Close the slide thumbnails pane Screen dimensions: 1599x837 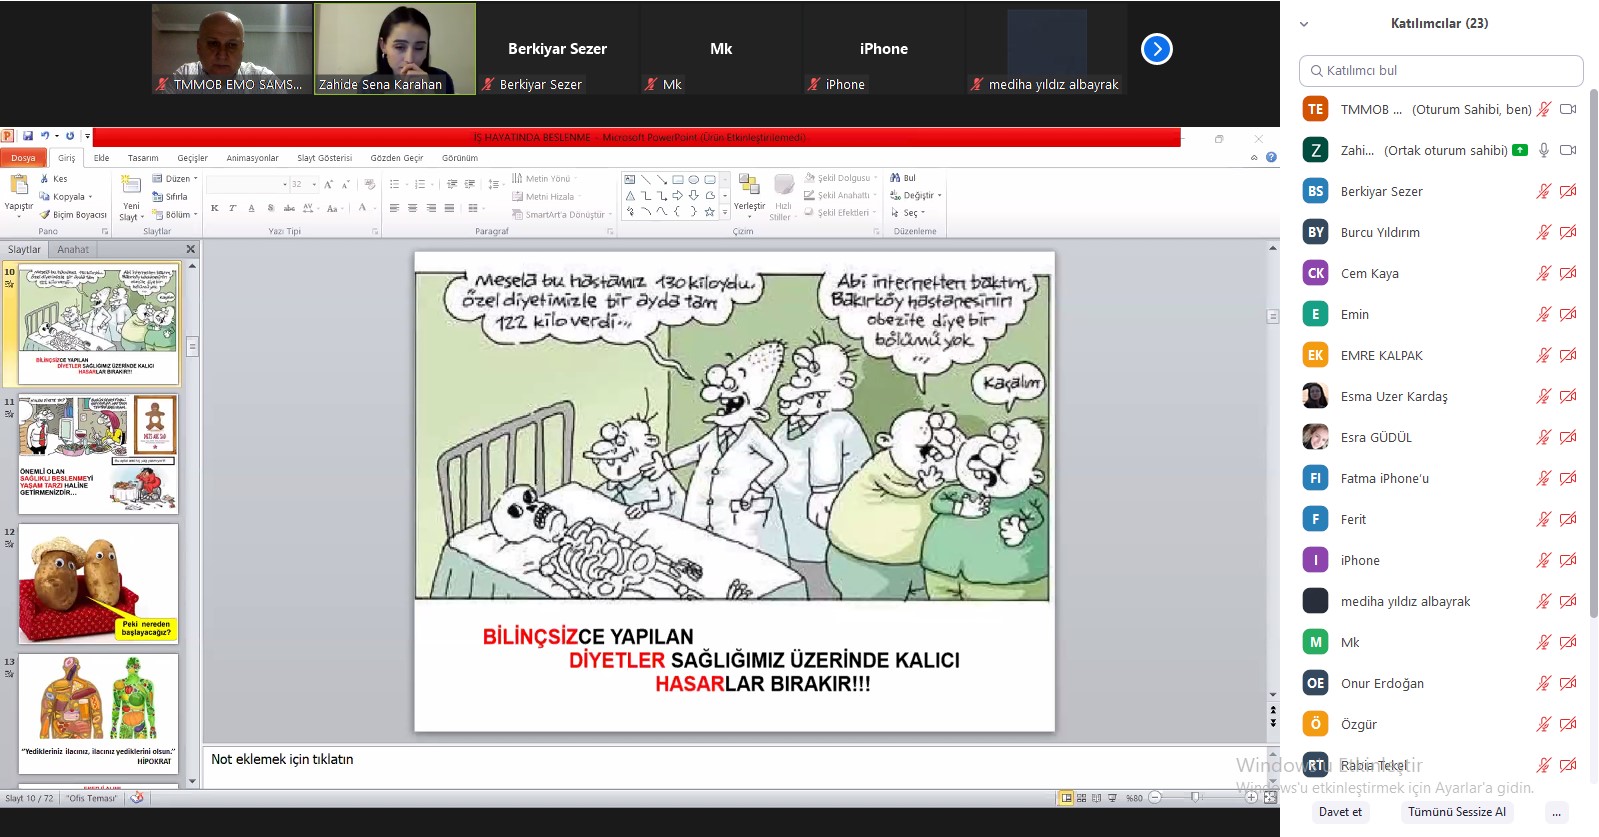190,249
